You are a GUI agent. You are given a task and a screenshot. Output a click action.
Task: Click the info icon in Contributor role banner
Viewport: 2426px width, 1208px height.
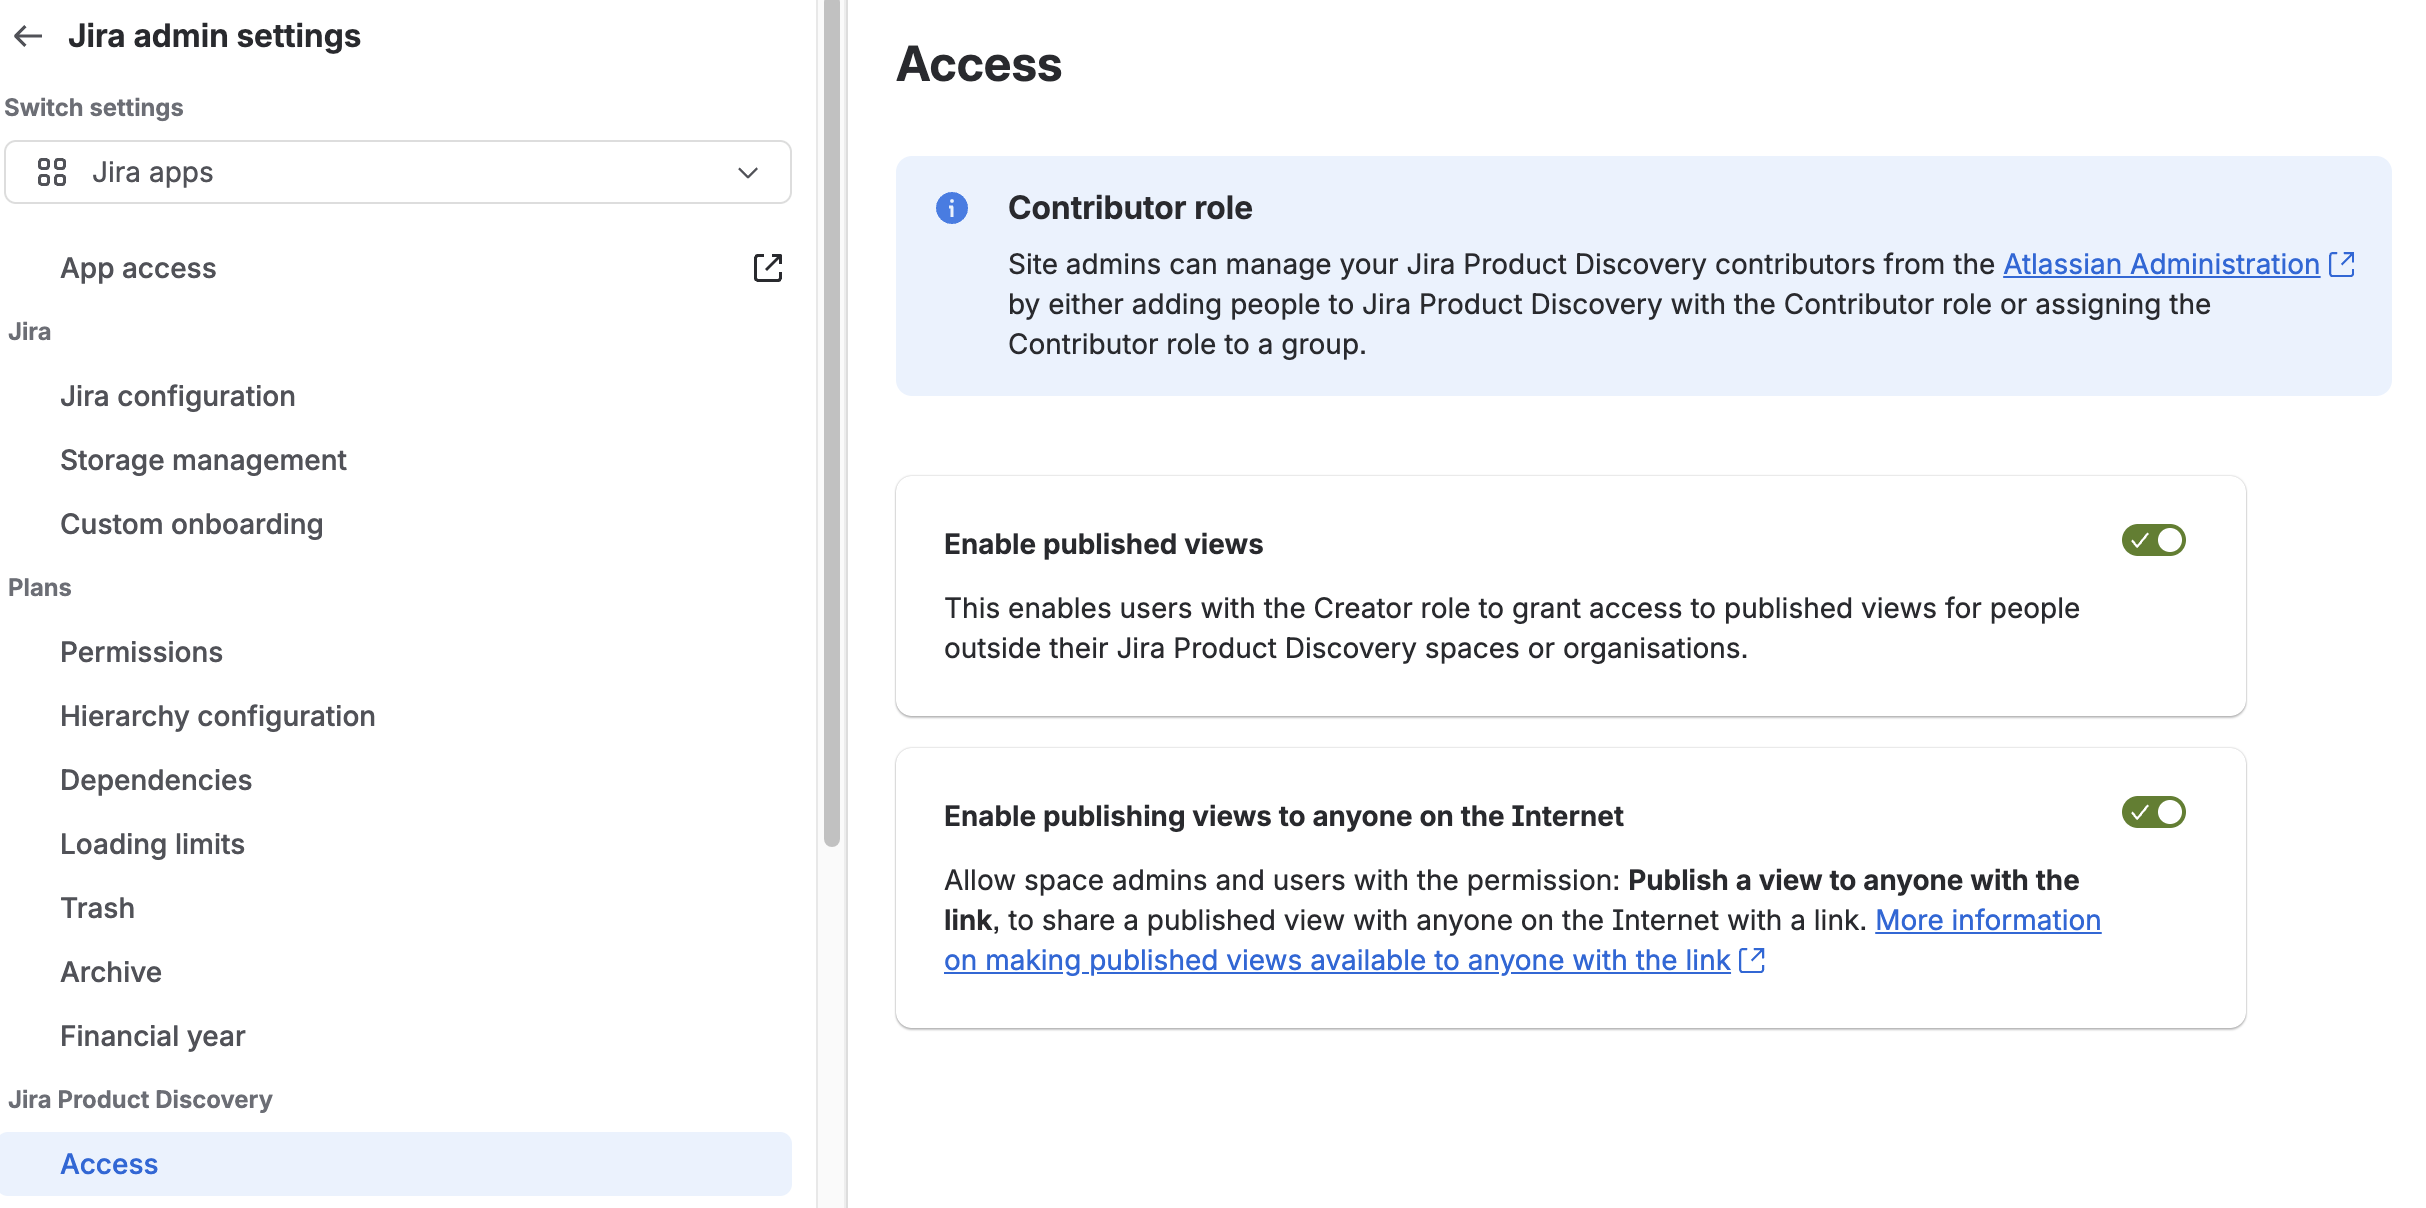click(952, 208)
